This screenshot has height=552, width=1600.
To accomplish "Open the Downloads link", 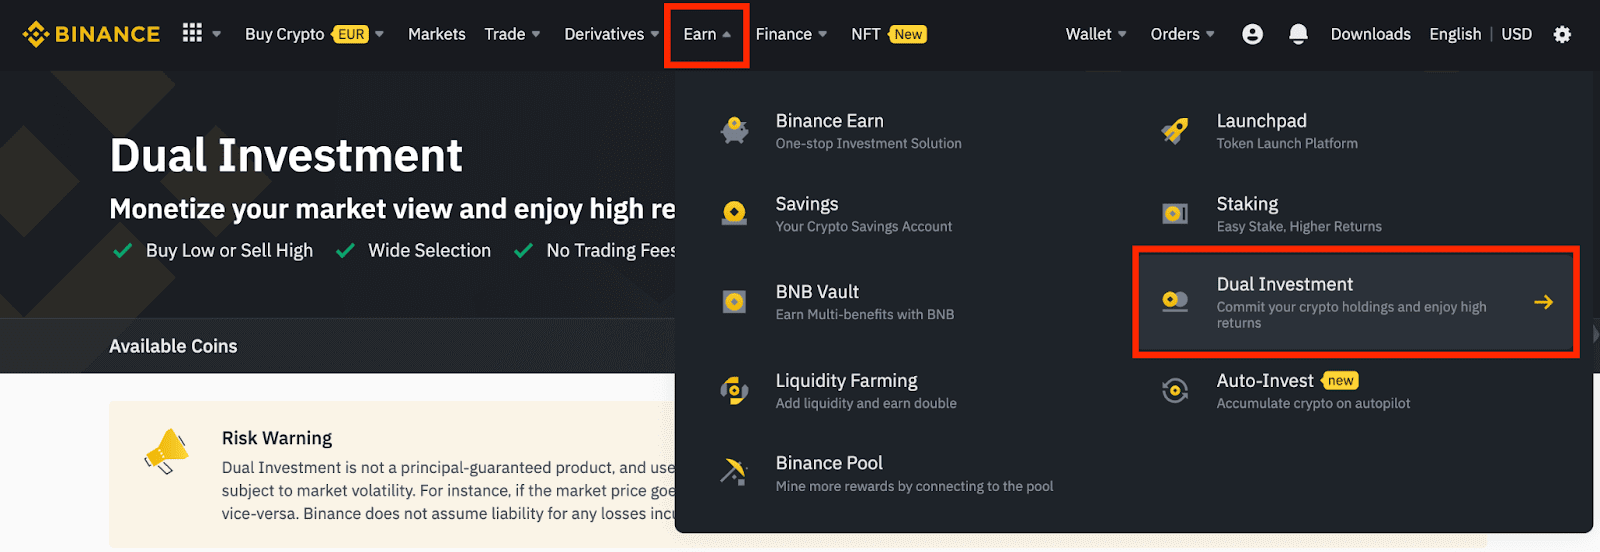I will [1370, 34].
